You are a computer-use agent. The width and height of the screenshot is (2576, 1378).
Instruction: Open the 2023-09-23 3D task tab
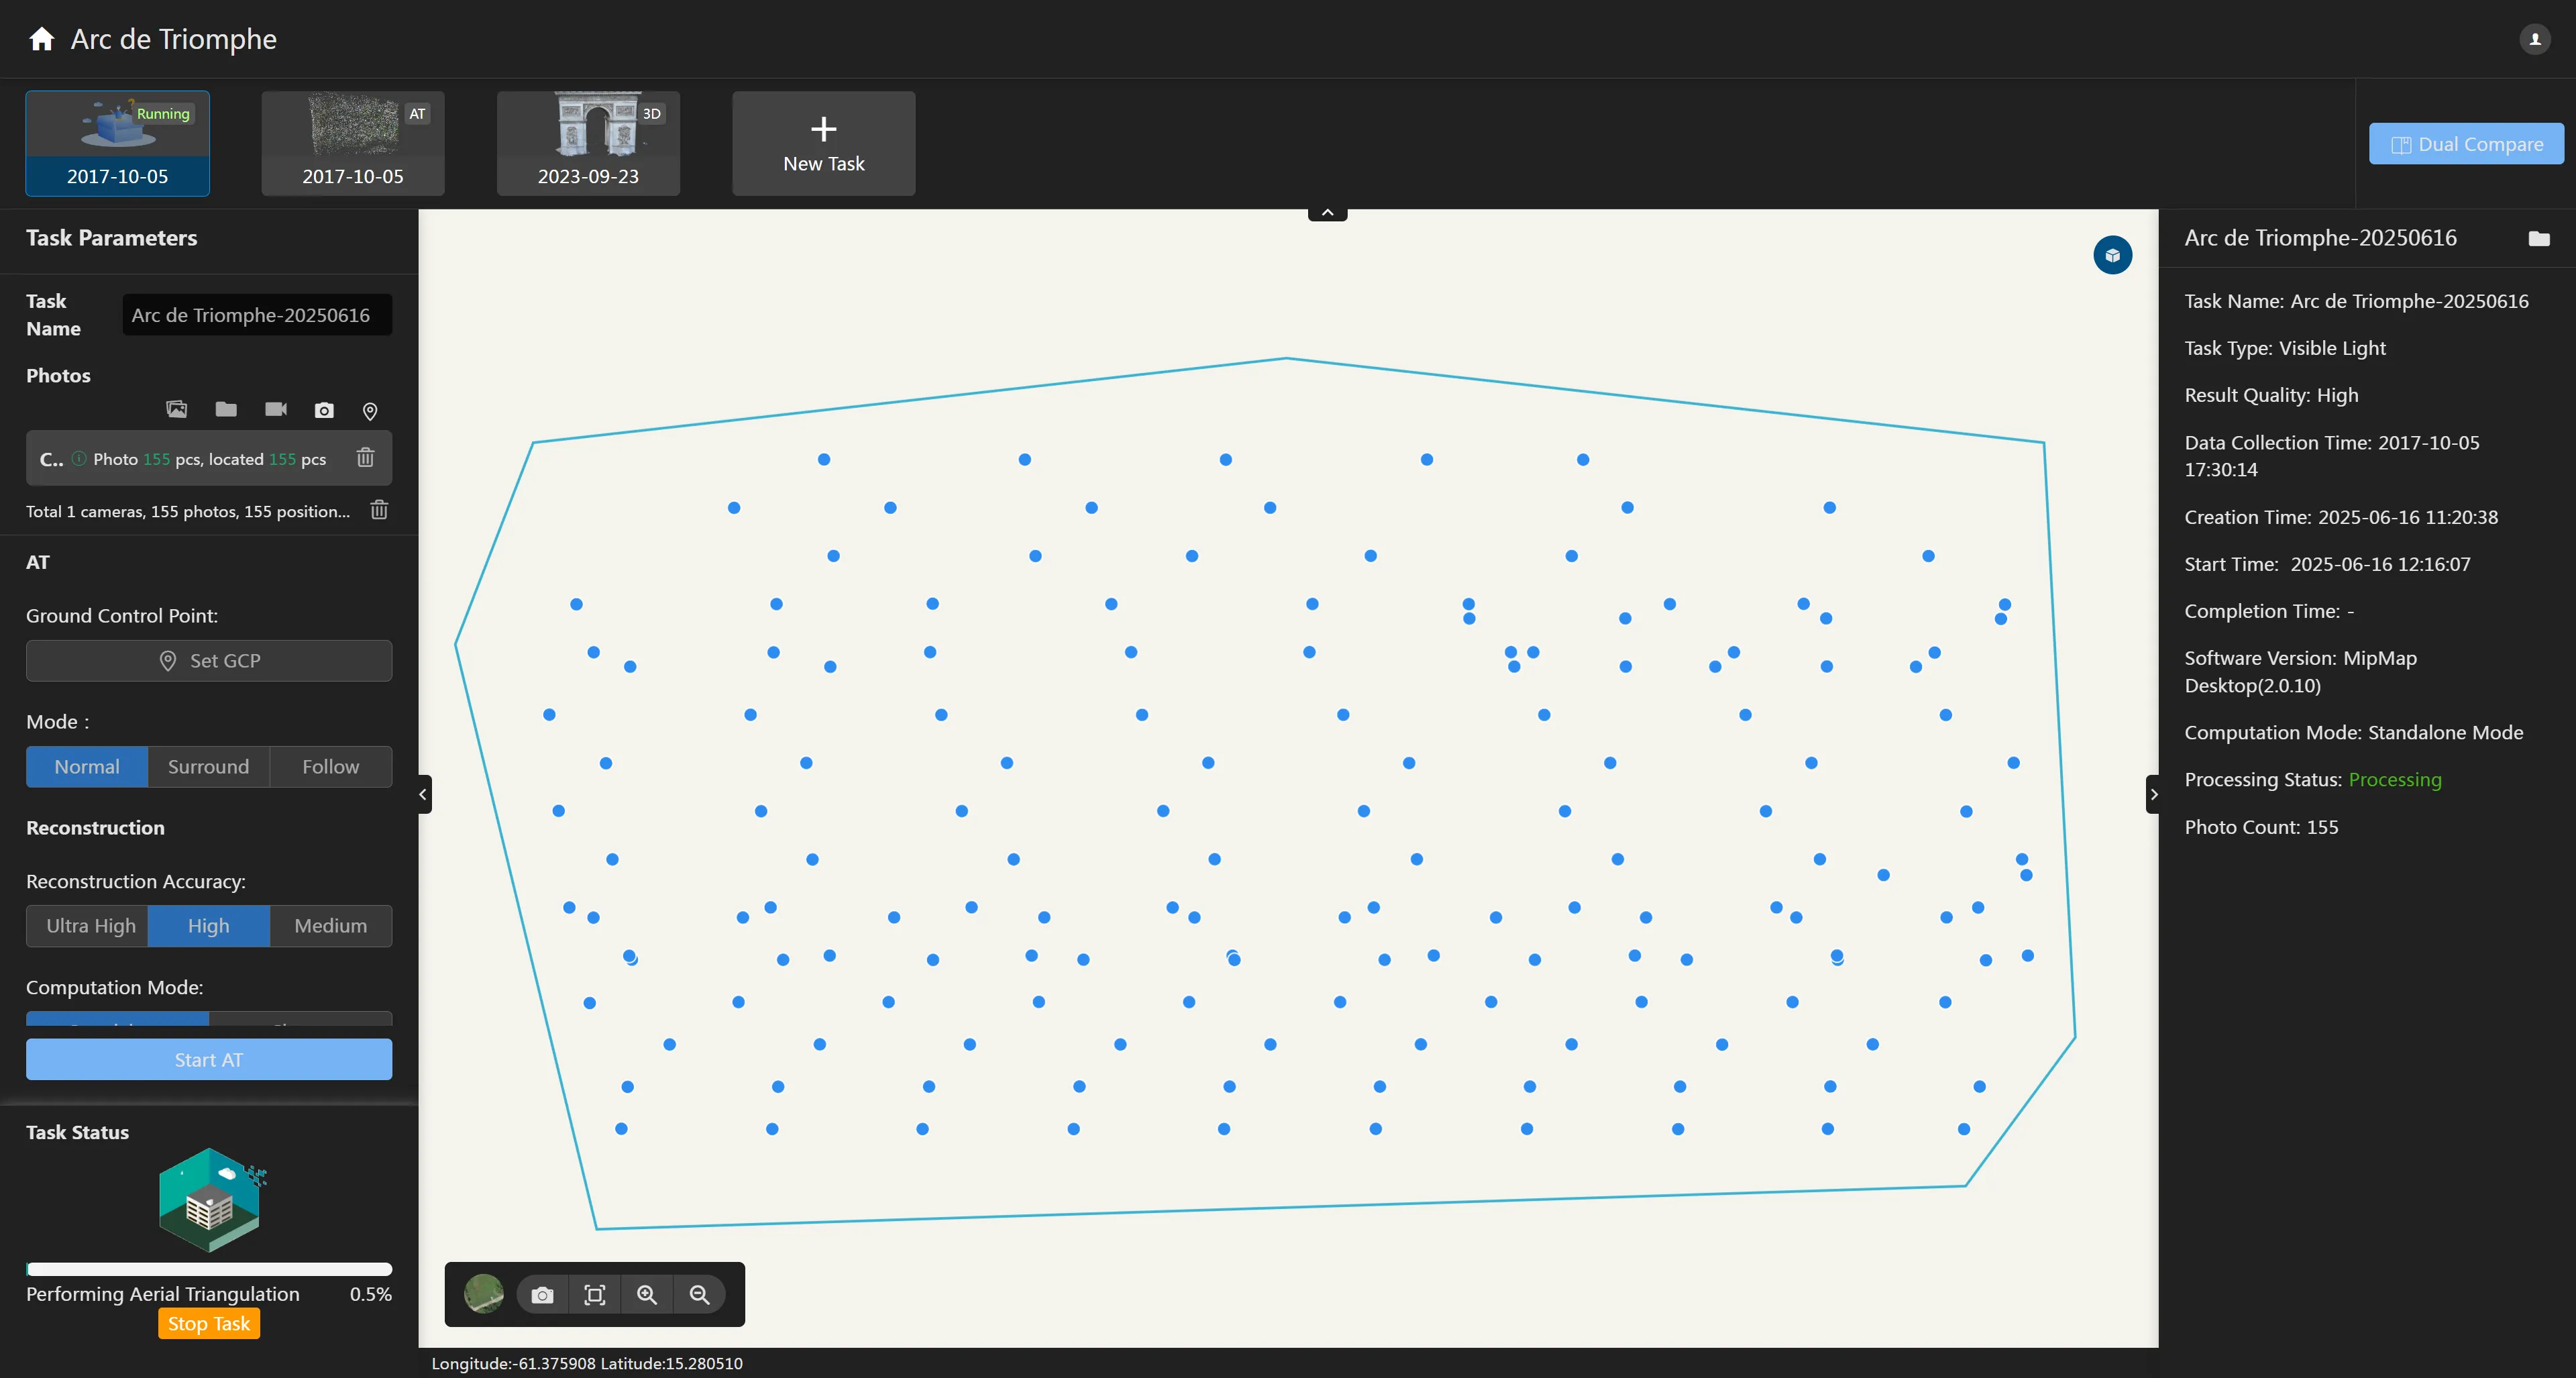[x=588, y=144]
